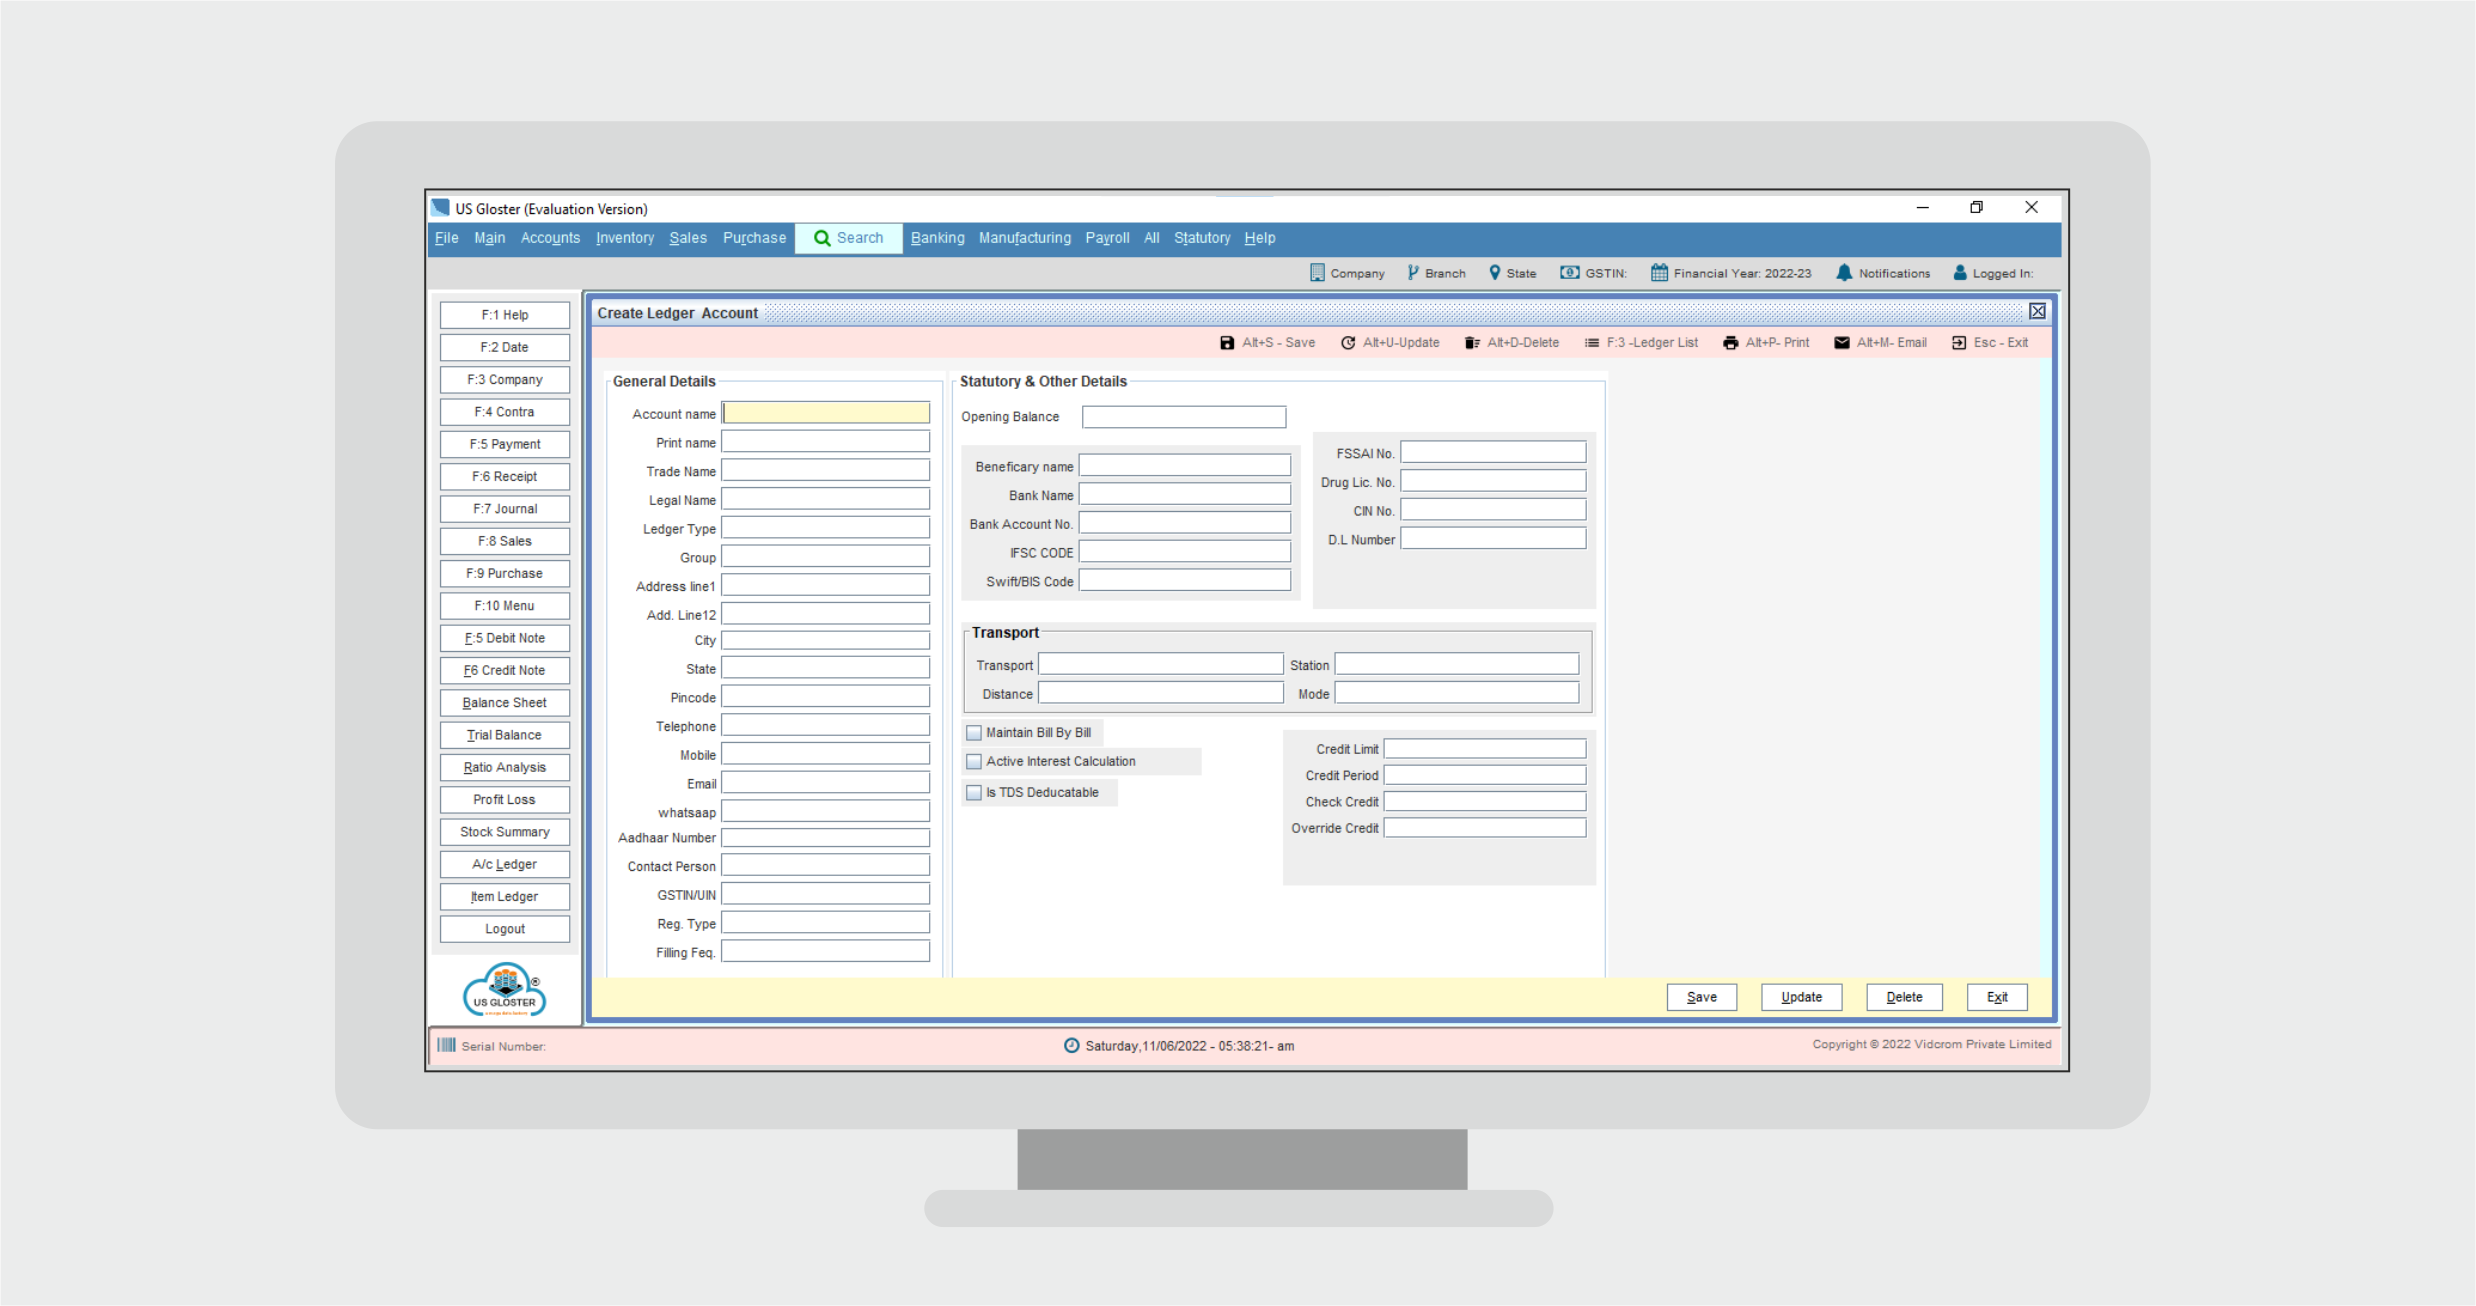Open the Reg. Type field
The height and width of the screenshot is (1306, 2476).
click(x=825, y=923)
